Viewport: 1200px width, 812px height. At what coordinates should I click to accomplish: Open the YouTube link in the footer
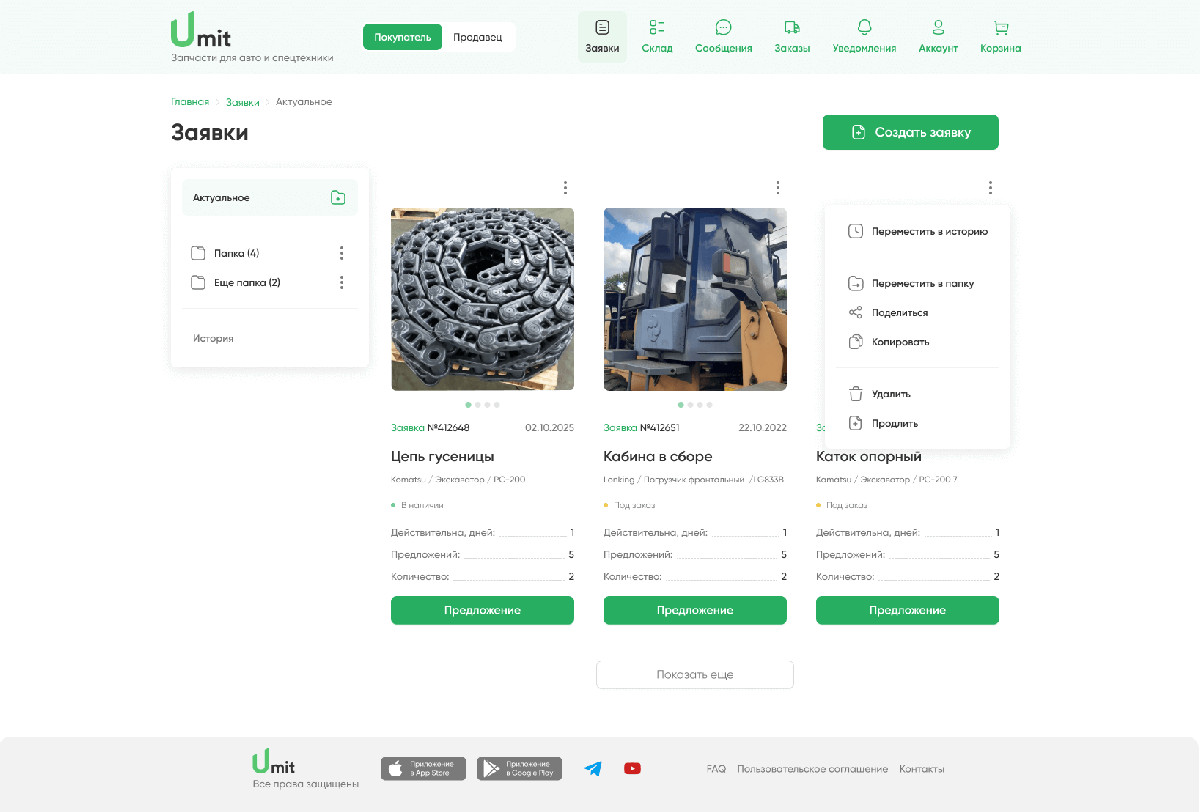632,768
